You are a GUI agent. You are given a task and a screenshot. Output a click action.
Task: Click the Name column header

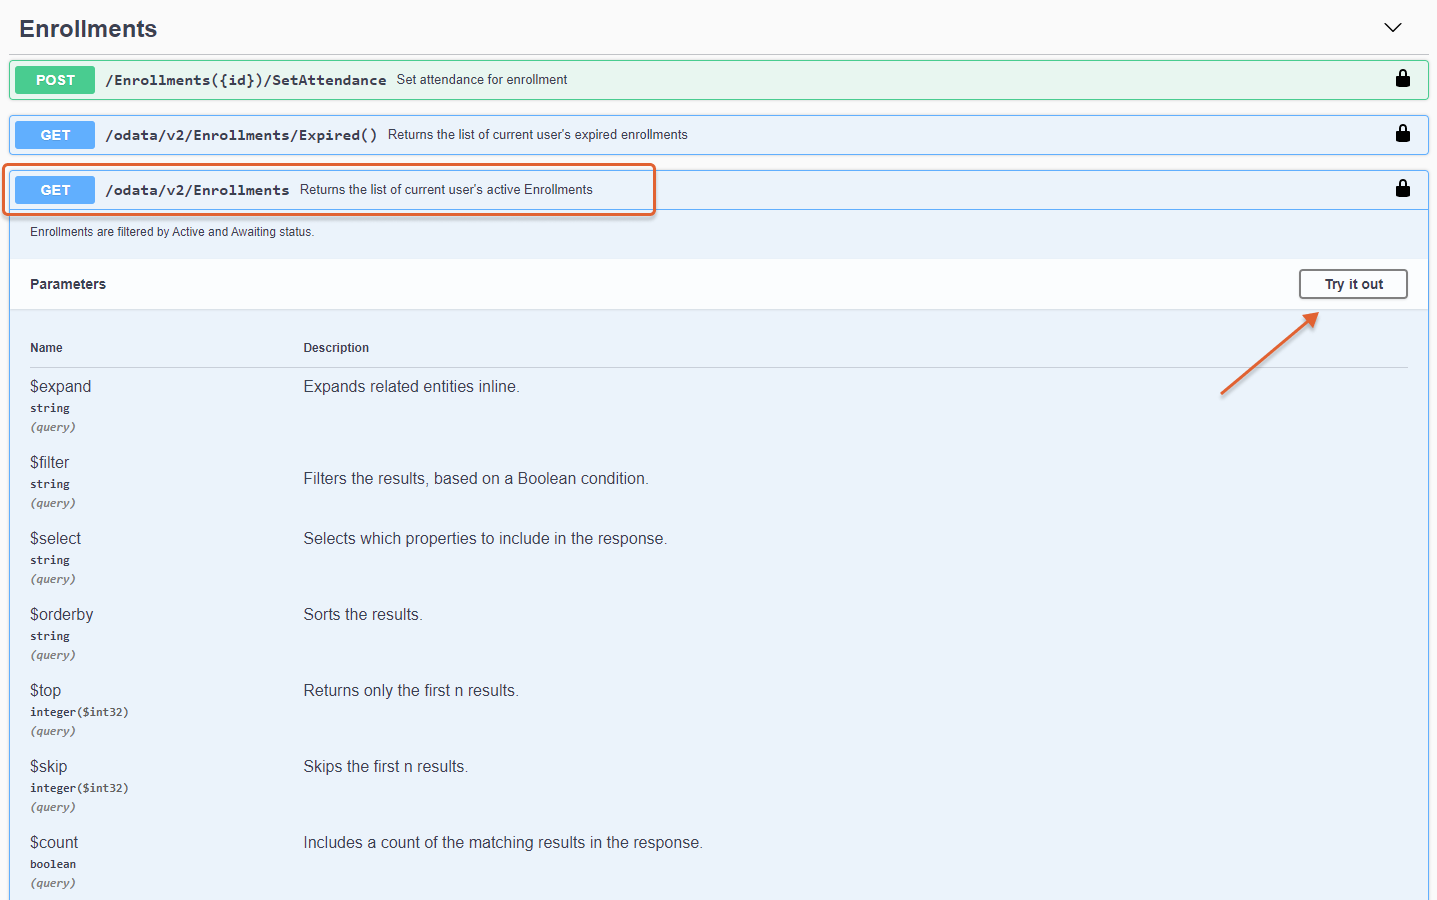(x=46, y=348)
